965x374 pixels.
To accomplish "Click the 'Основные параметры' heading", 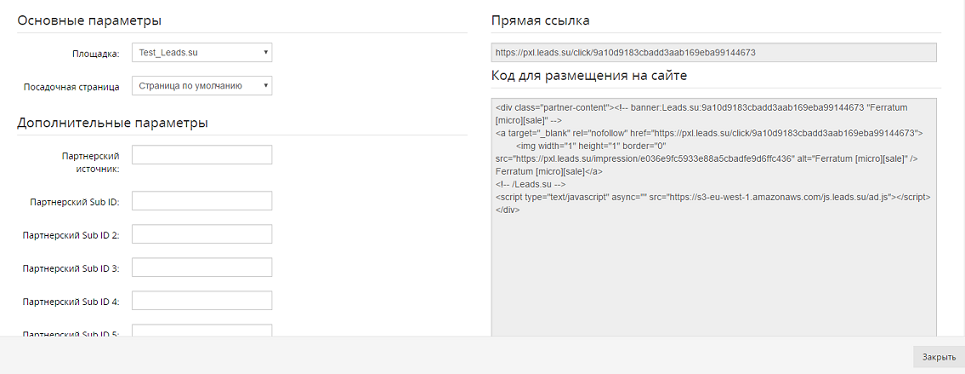I will coord(89,20).
